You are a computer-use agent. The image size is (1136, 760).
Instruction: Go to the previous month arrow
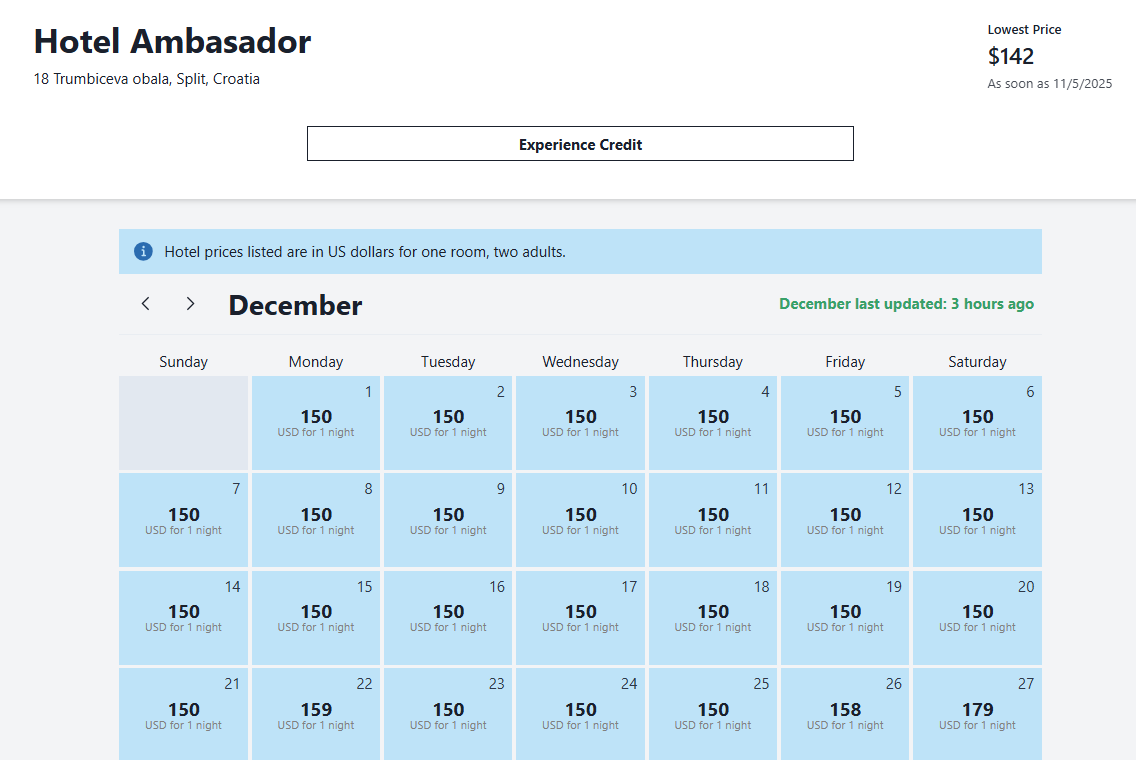[x=146, y=304]
